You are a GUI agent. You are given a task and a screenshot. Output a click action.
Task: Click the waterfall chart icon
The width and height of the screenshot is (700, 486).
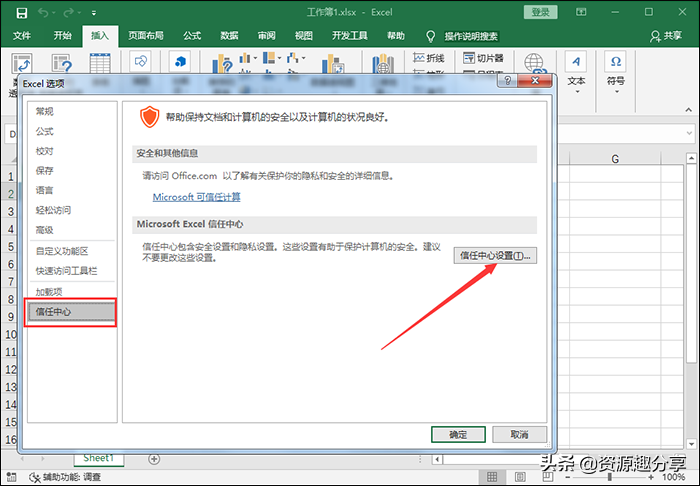(x=293, y=58)
